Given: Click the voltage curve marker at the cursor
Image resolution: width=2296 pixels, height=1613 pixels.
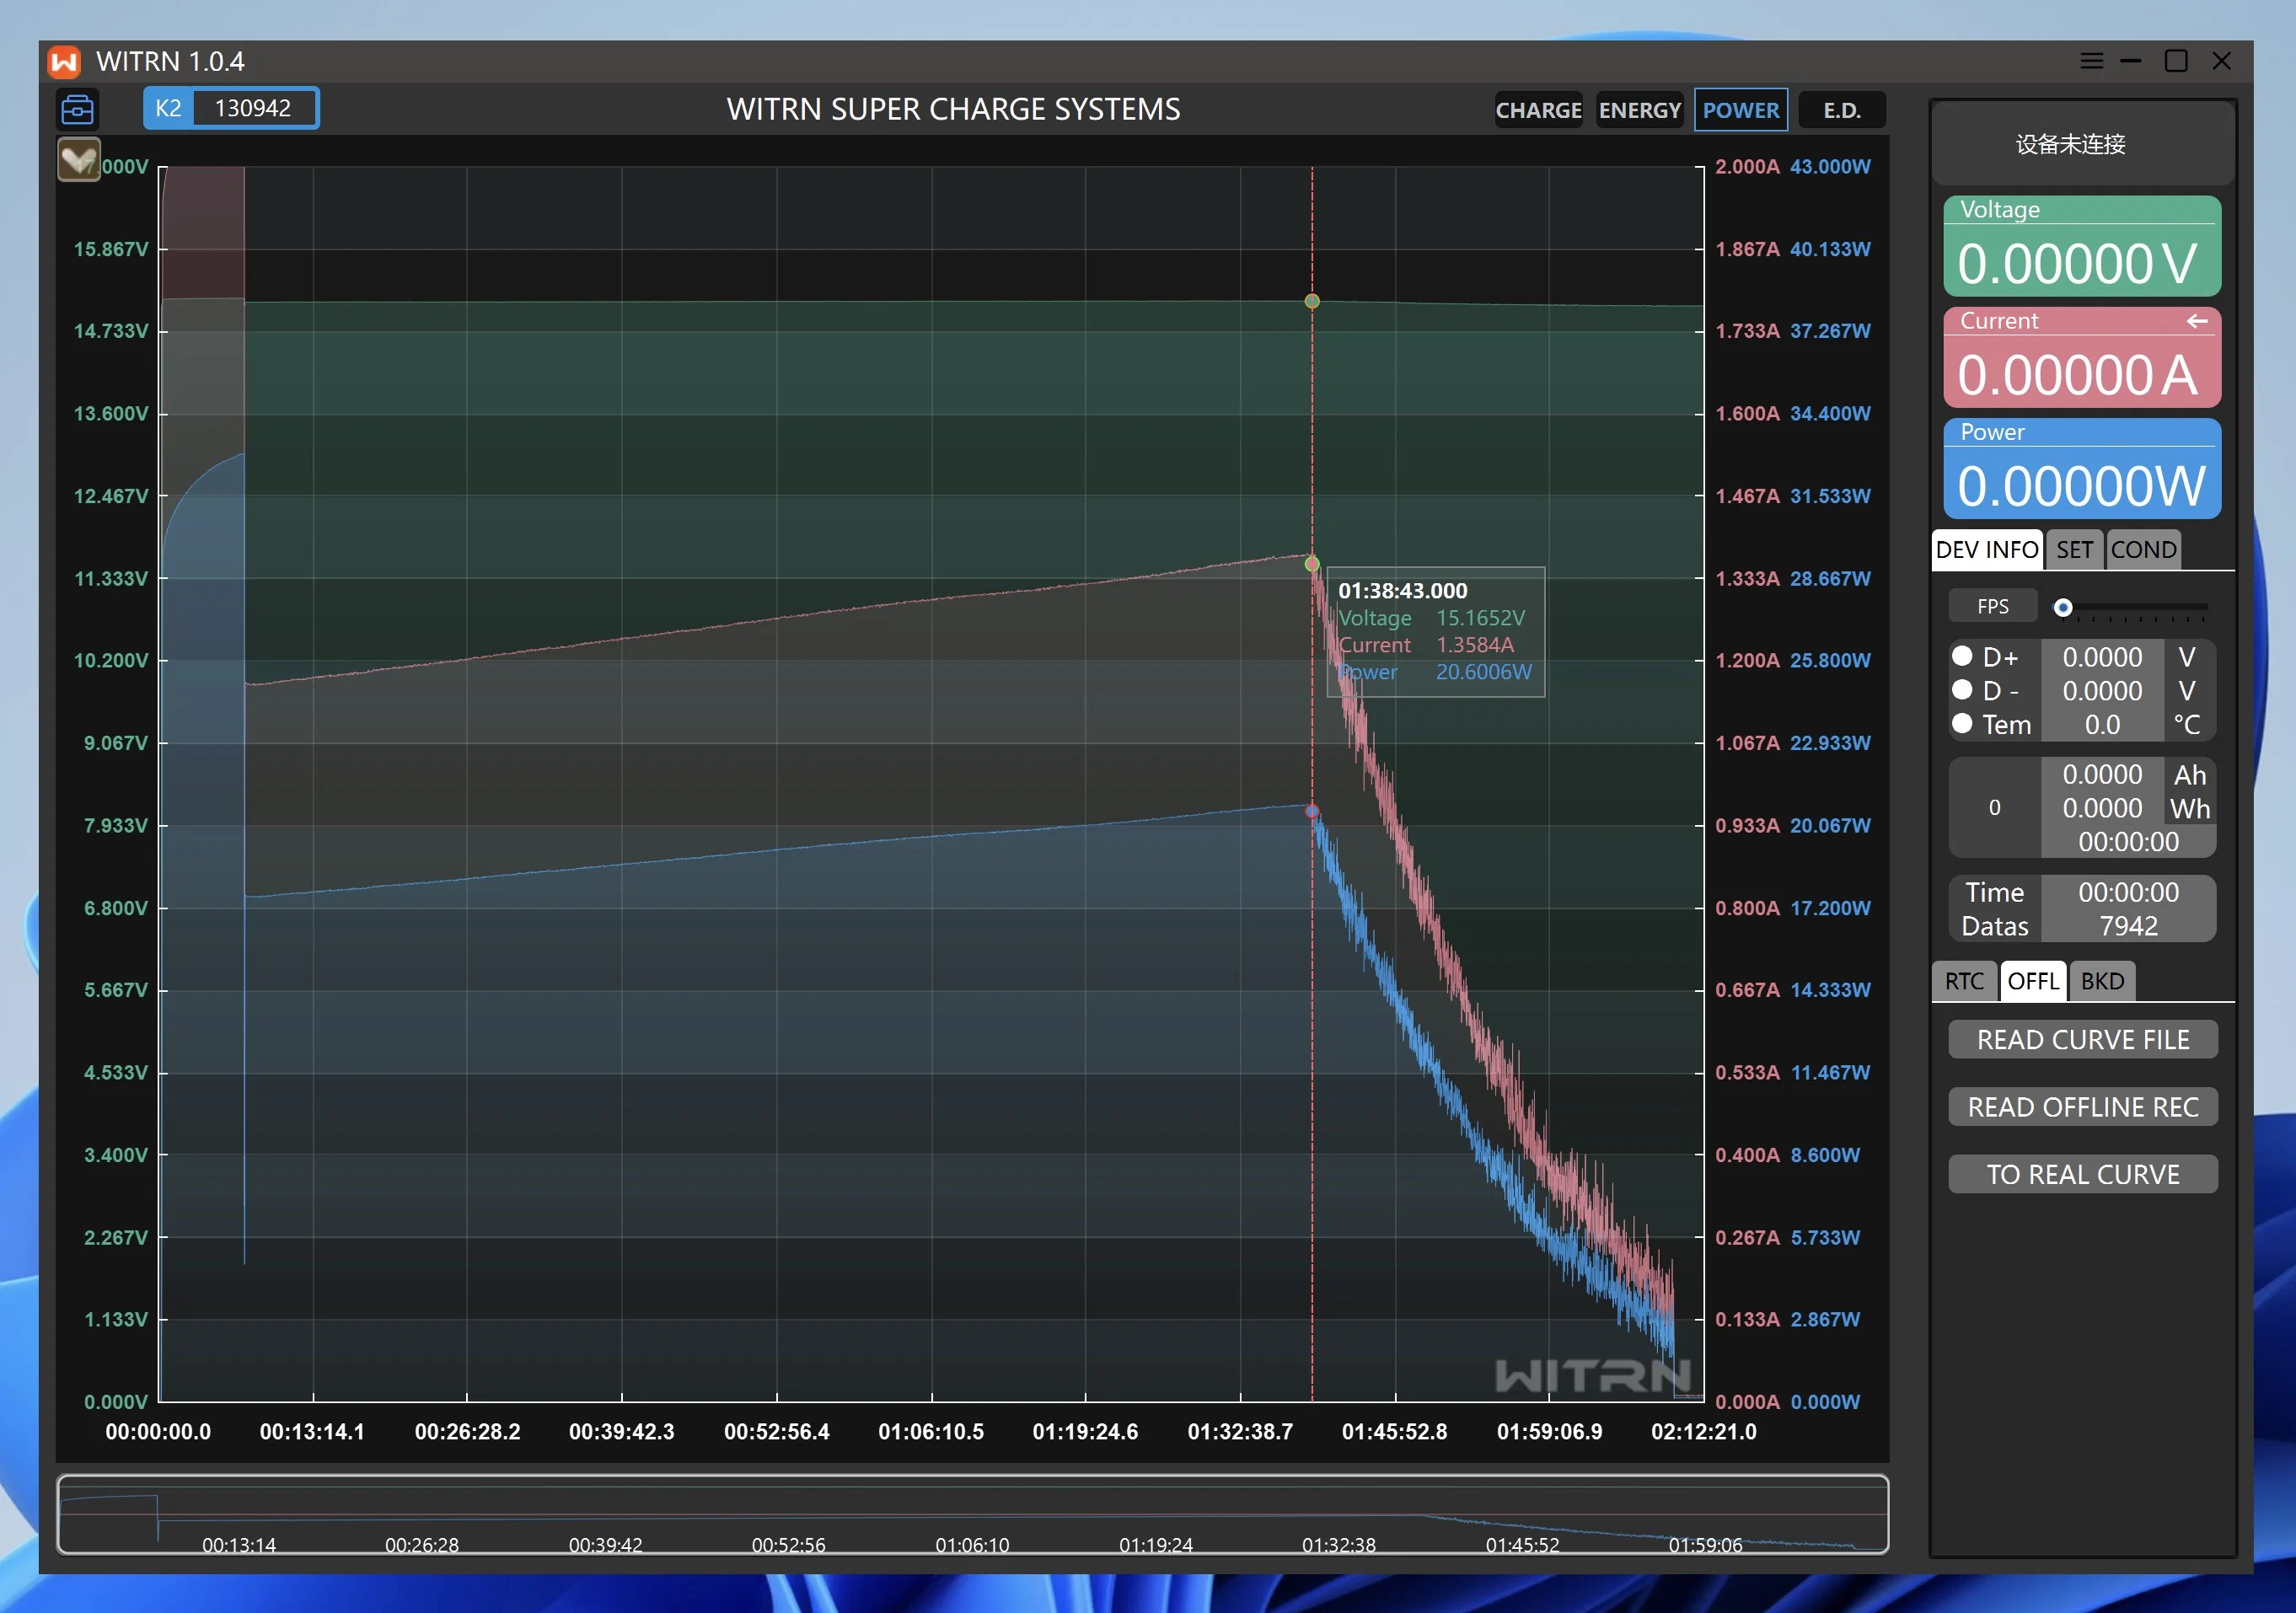Looking at the screenshot, I should 1312,301.
